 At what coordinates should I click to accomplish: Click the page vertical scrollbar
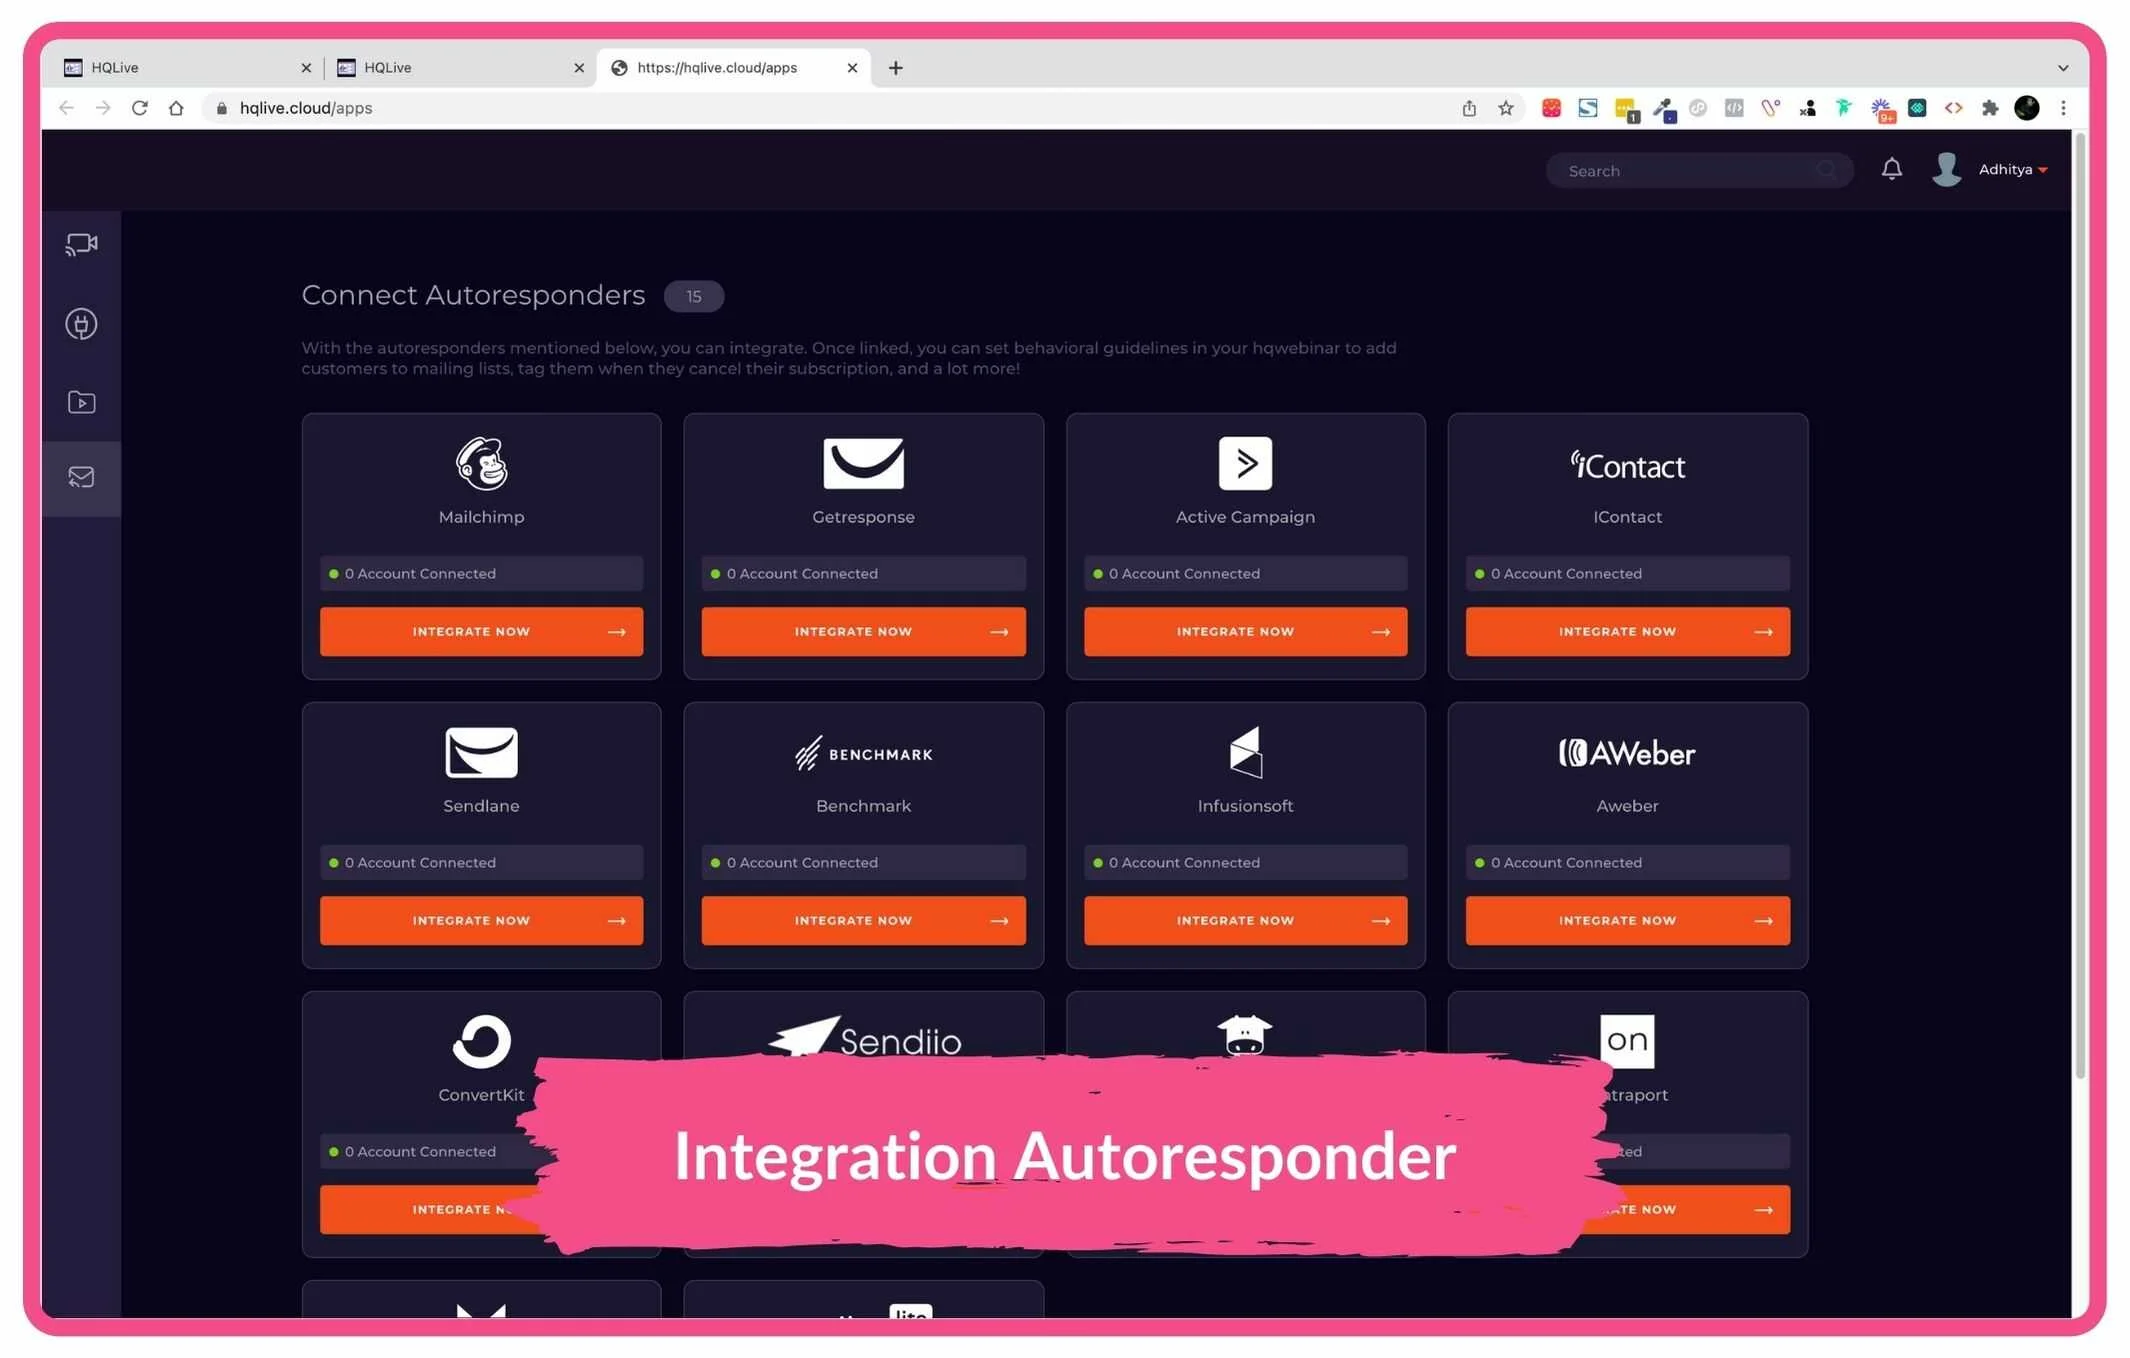click(x=2079, y=600)
